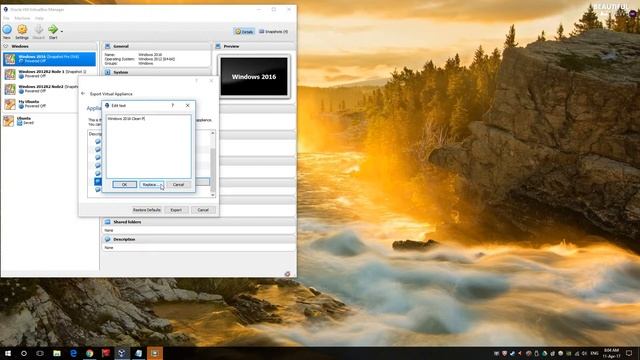Close the Edit text dialog

(x=188, y=105)
